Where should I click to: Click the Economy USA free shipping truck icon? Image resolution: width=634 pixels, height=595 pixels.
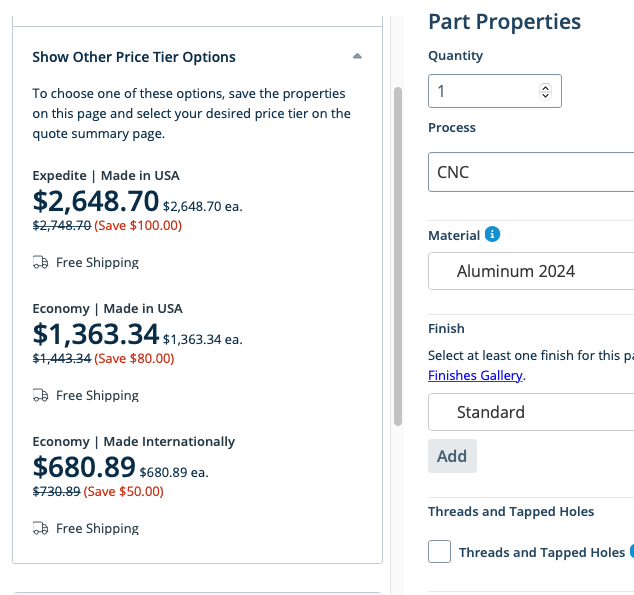40,395
